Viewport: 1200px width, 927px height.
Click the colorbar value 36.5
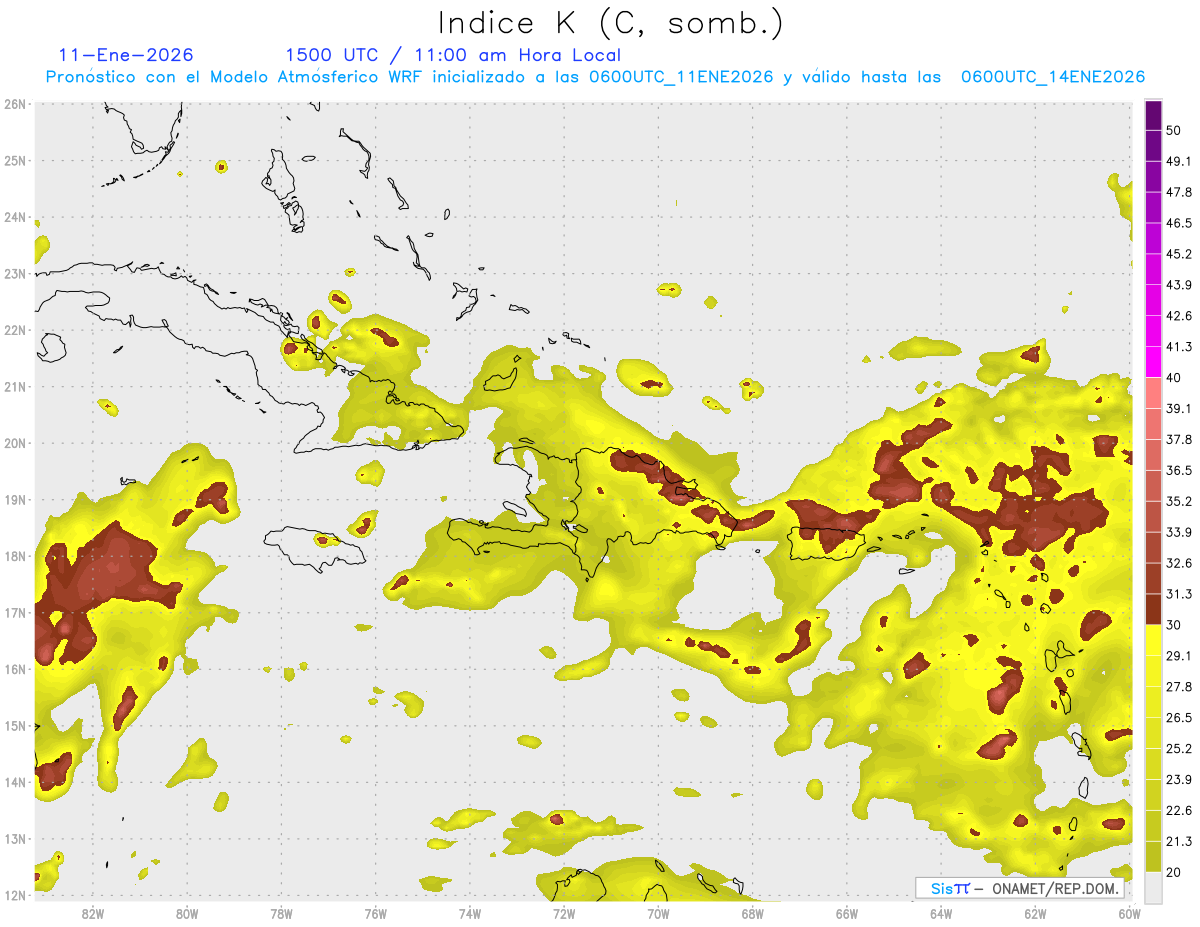coord(1178,470)
